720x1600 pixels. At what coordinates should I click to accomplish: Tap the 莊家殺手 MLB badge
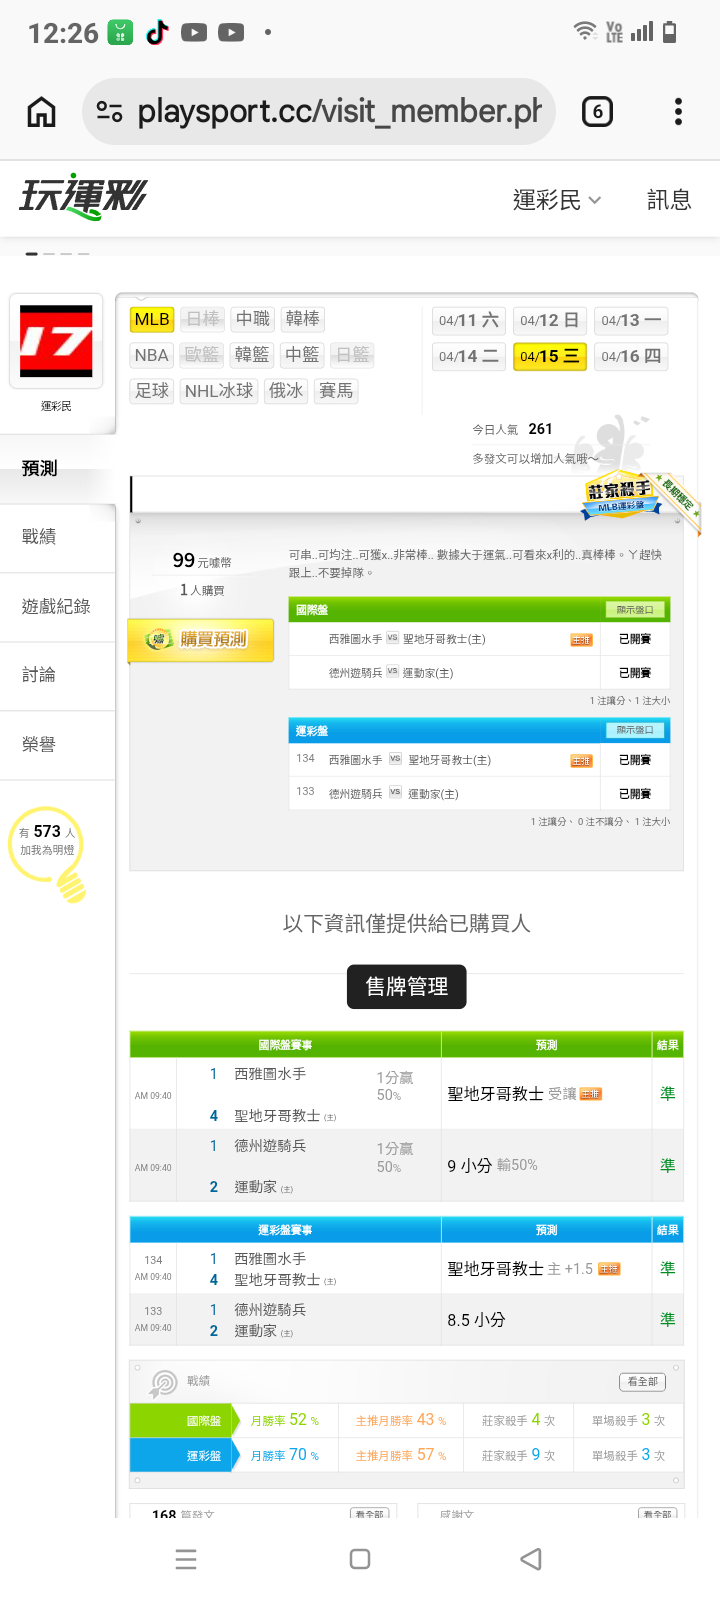(622, 495)
